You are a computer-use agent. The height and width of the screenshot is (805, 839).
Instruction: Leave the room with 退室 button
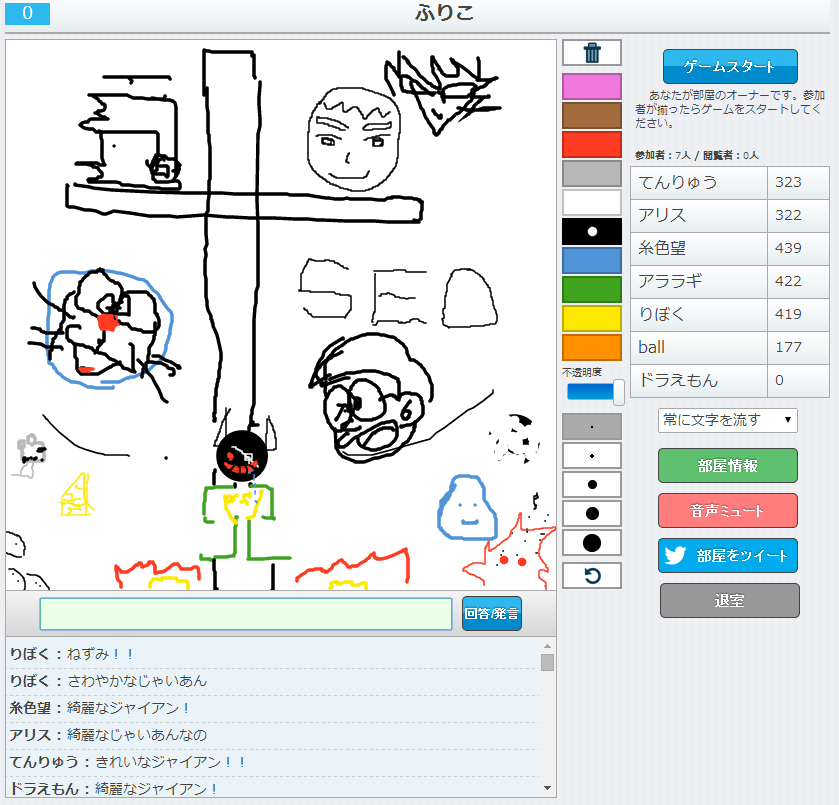point(730,601)
